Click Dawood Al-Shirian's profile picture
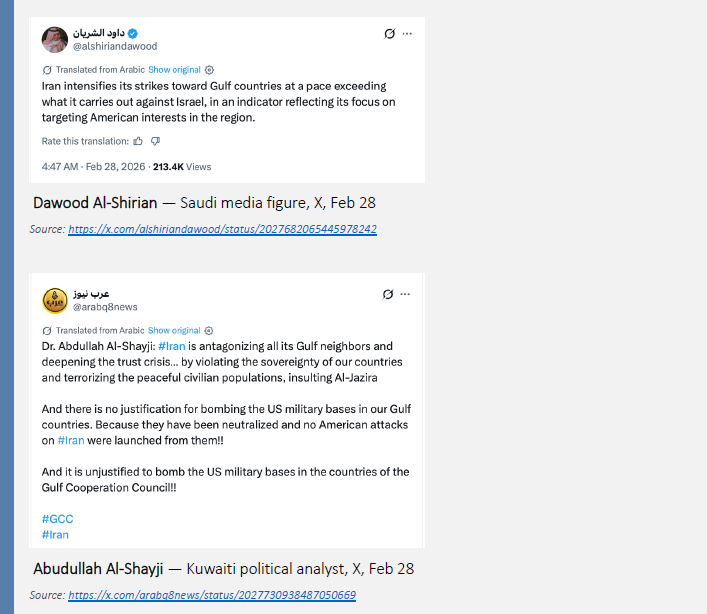 pyautogui.click(x=54, y=39)
